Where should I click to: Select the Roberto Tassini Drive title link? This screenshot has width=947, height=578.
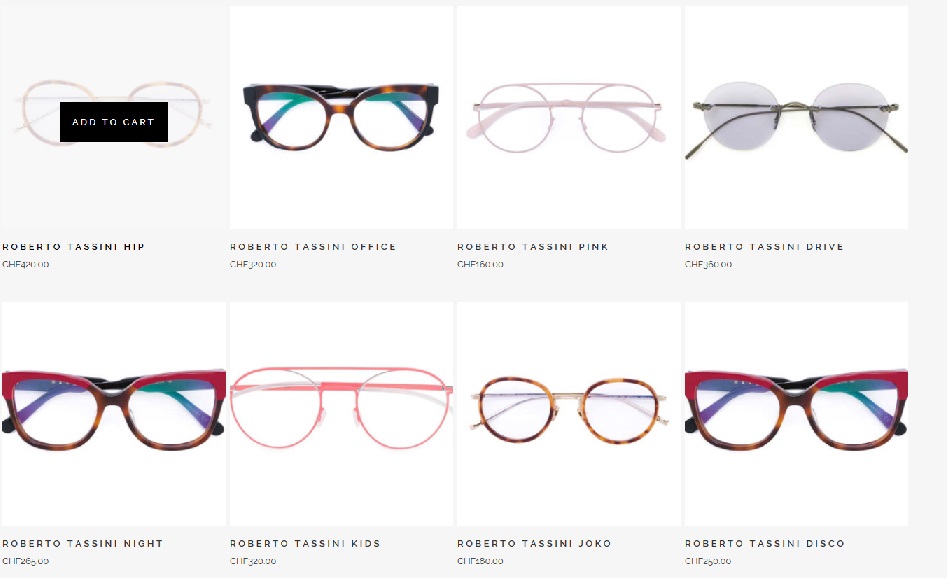pyautogui.click(x=764, y=246)
